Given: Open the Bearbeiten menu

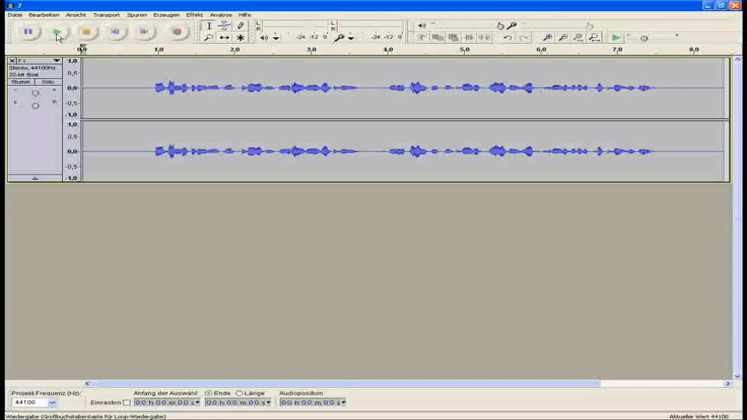Looking at the screenshot, I should click(x=44, y=15).
